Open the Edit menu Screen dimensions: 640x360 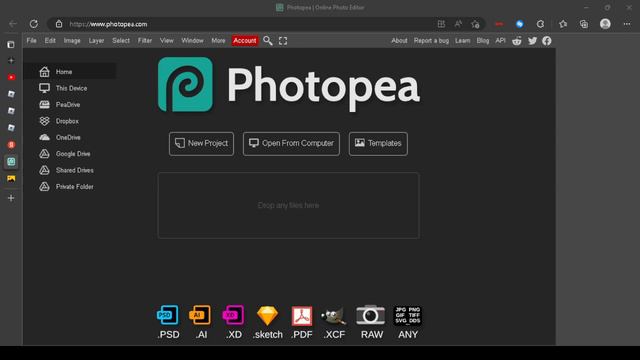click(50, 40)
